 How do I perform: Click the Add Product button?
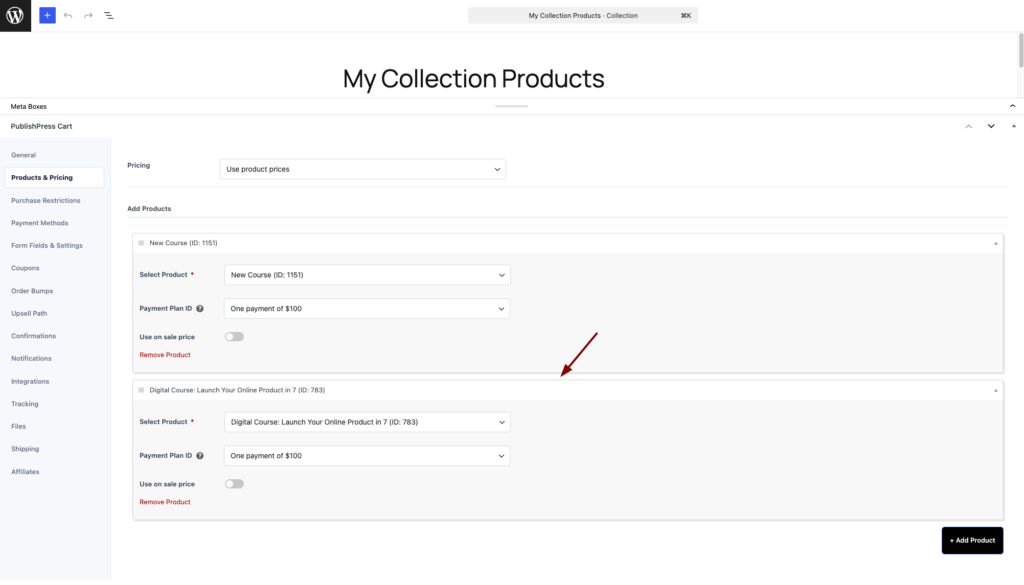coord(972,541)
